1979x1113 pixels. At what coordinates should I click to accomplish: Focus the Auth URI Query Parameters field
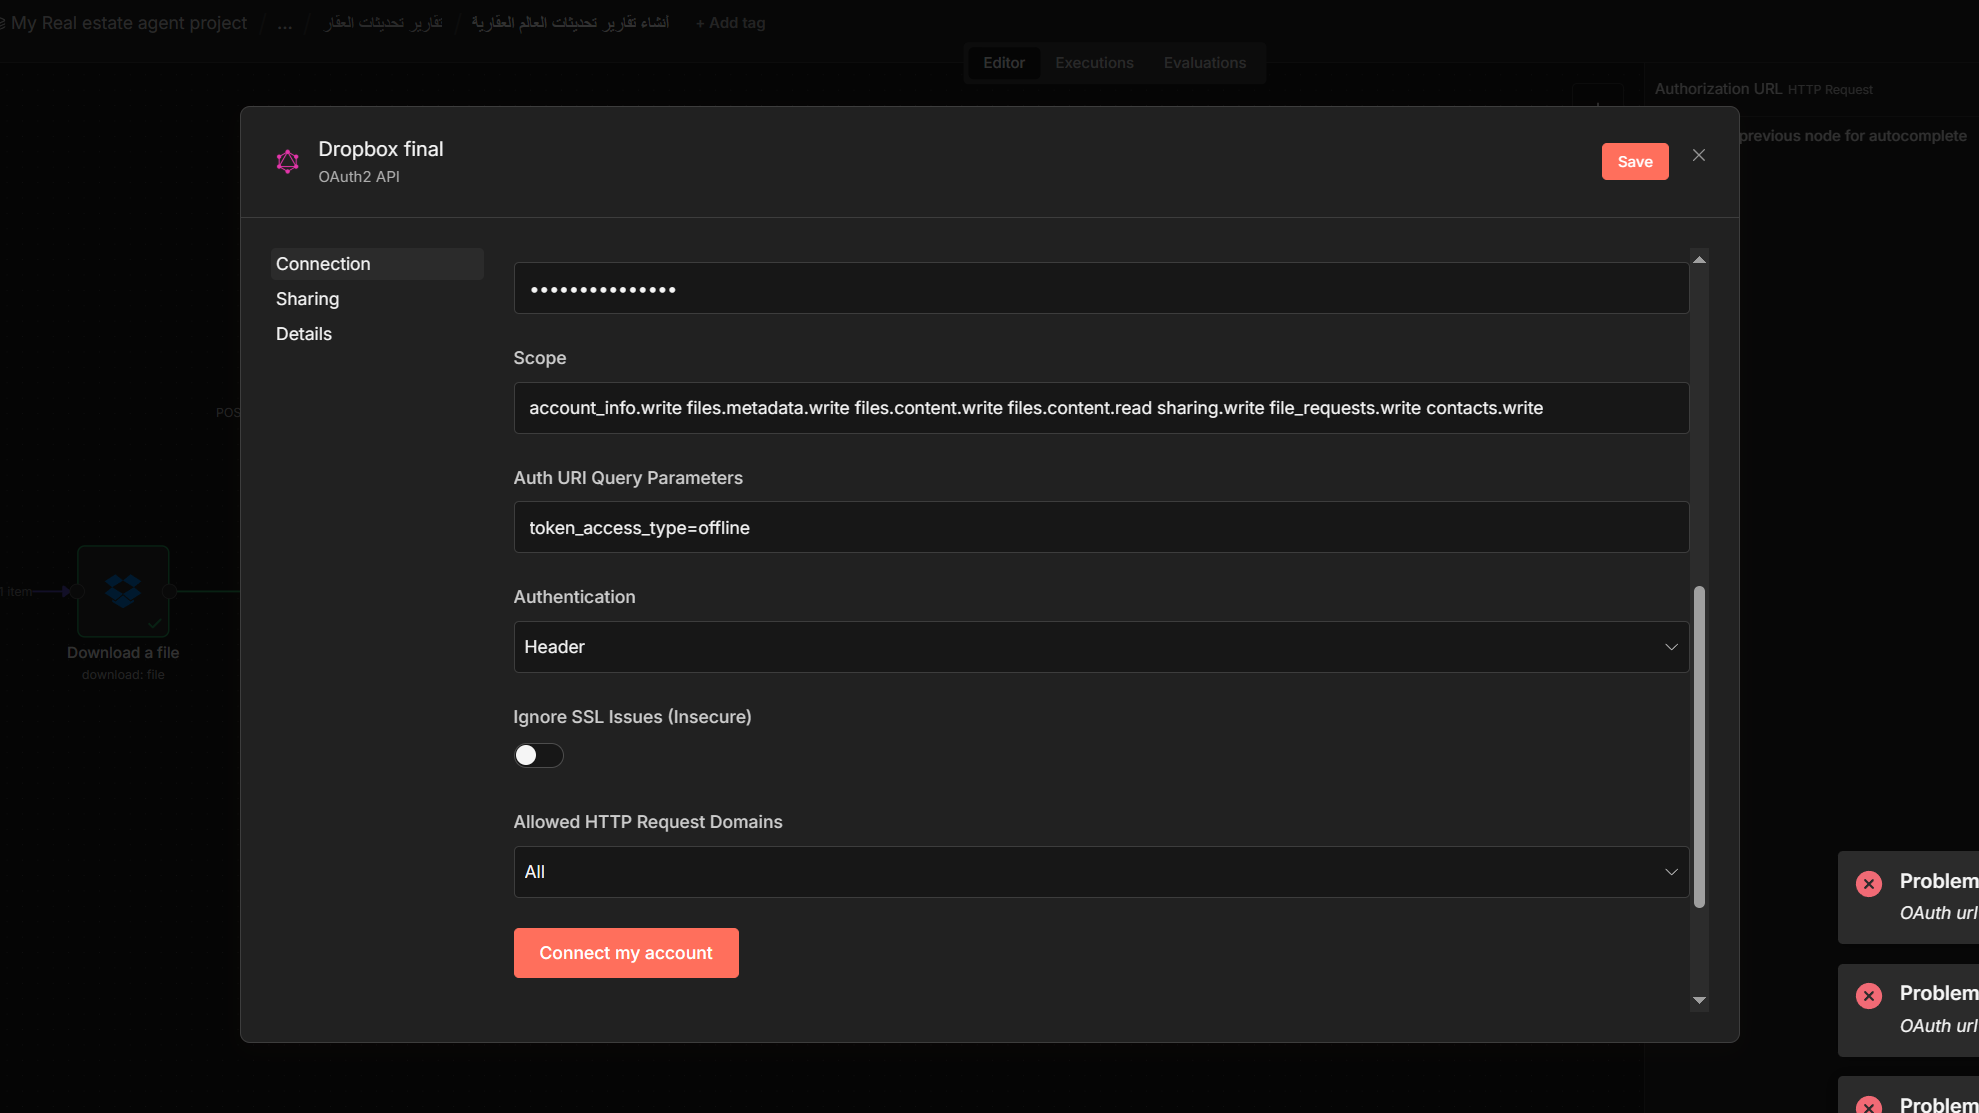point(1100,528)
